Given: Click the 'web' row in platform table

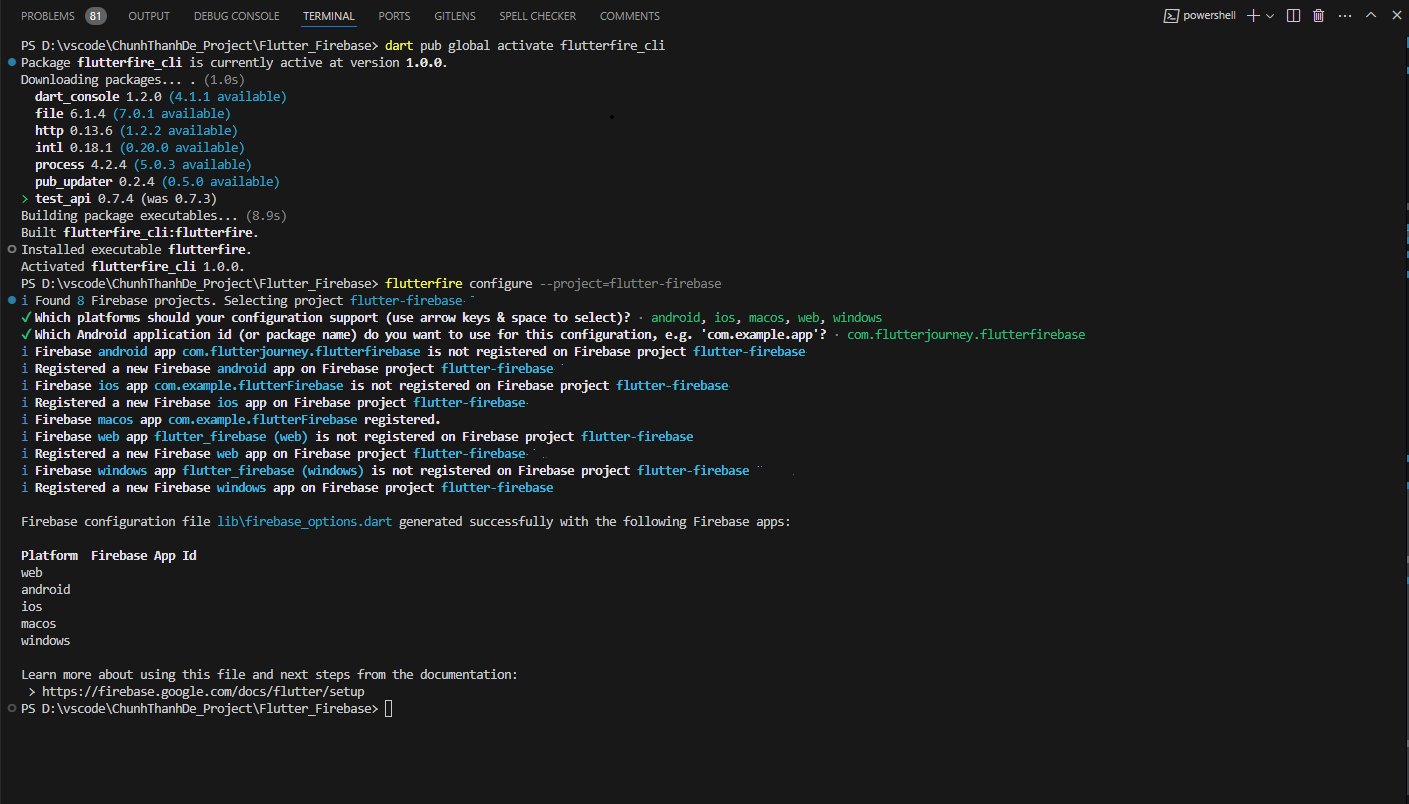Looking at the screenshot, I should (32, 573).
